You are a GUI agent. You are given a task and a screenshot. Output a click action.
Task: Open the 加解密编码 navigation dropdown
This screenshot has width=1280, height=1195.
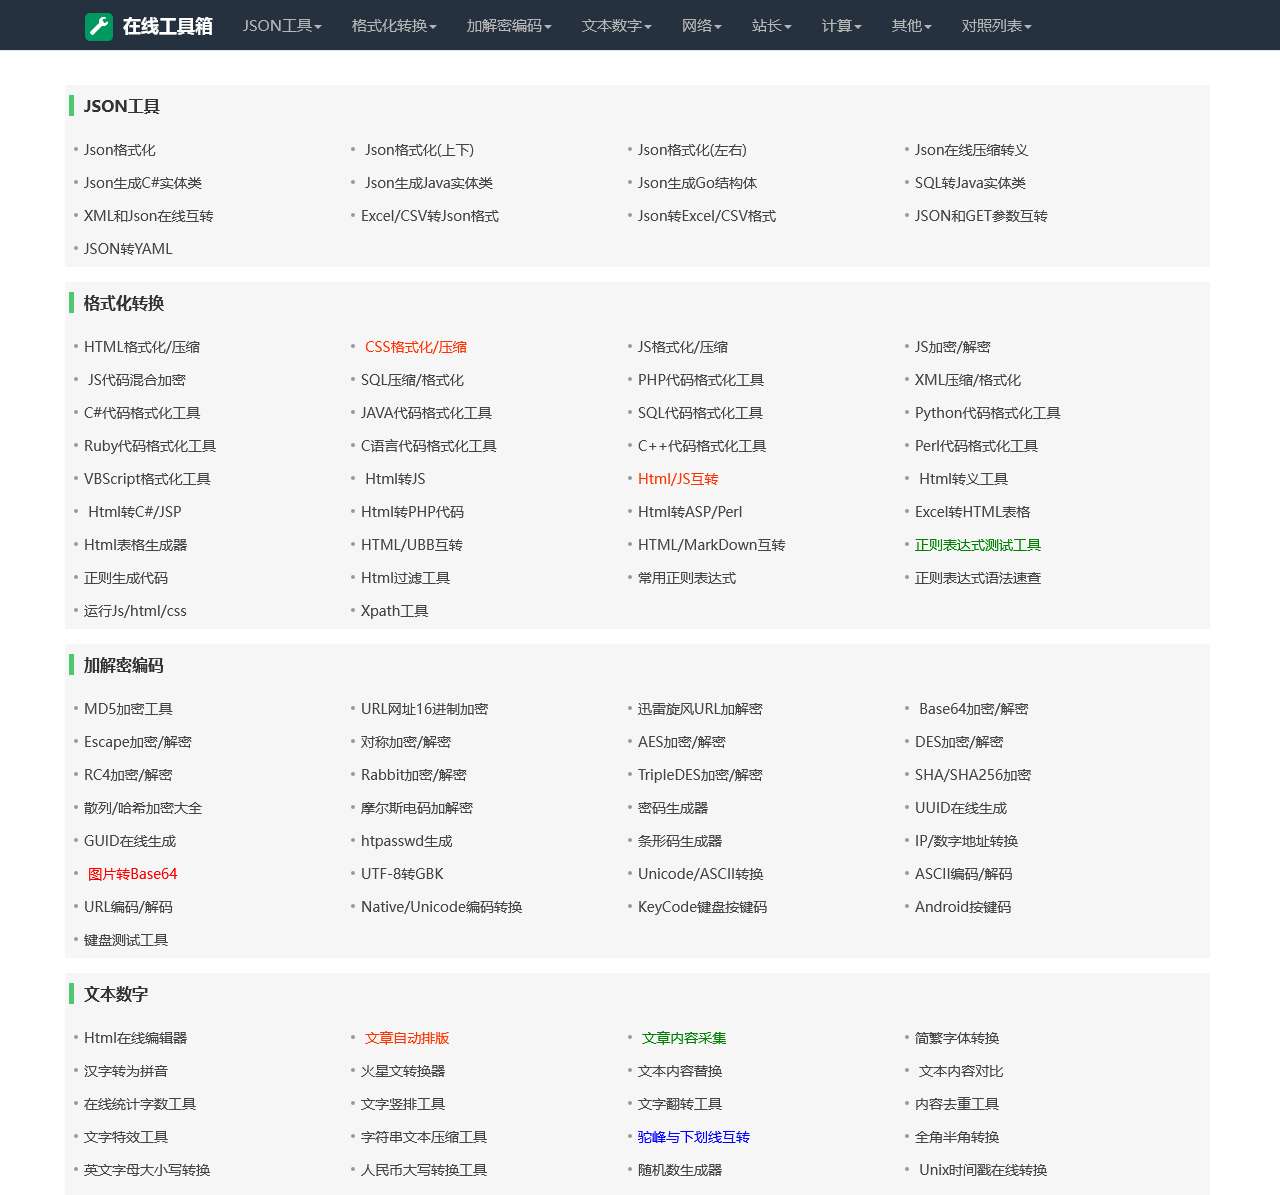click(x=508, y=26)
